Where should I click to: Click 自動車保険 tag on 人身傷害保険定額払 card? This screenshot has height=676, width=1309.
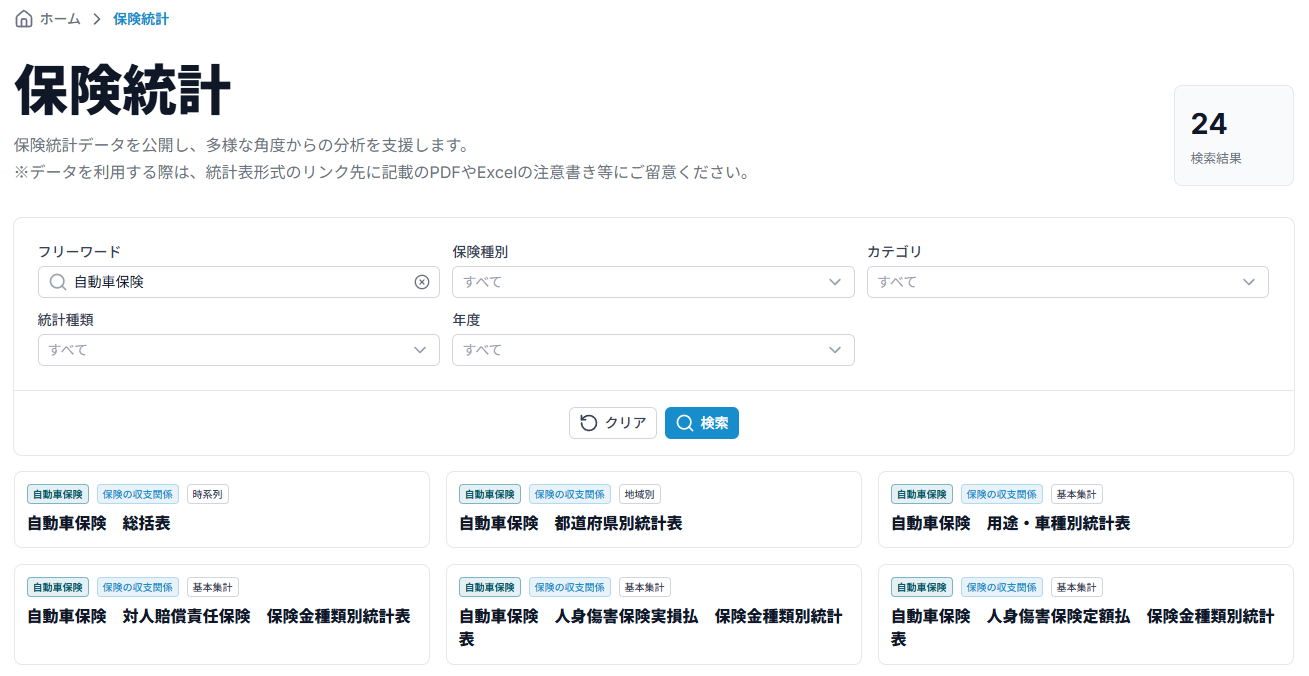[922, 587]
